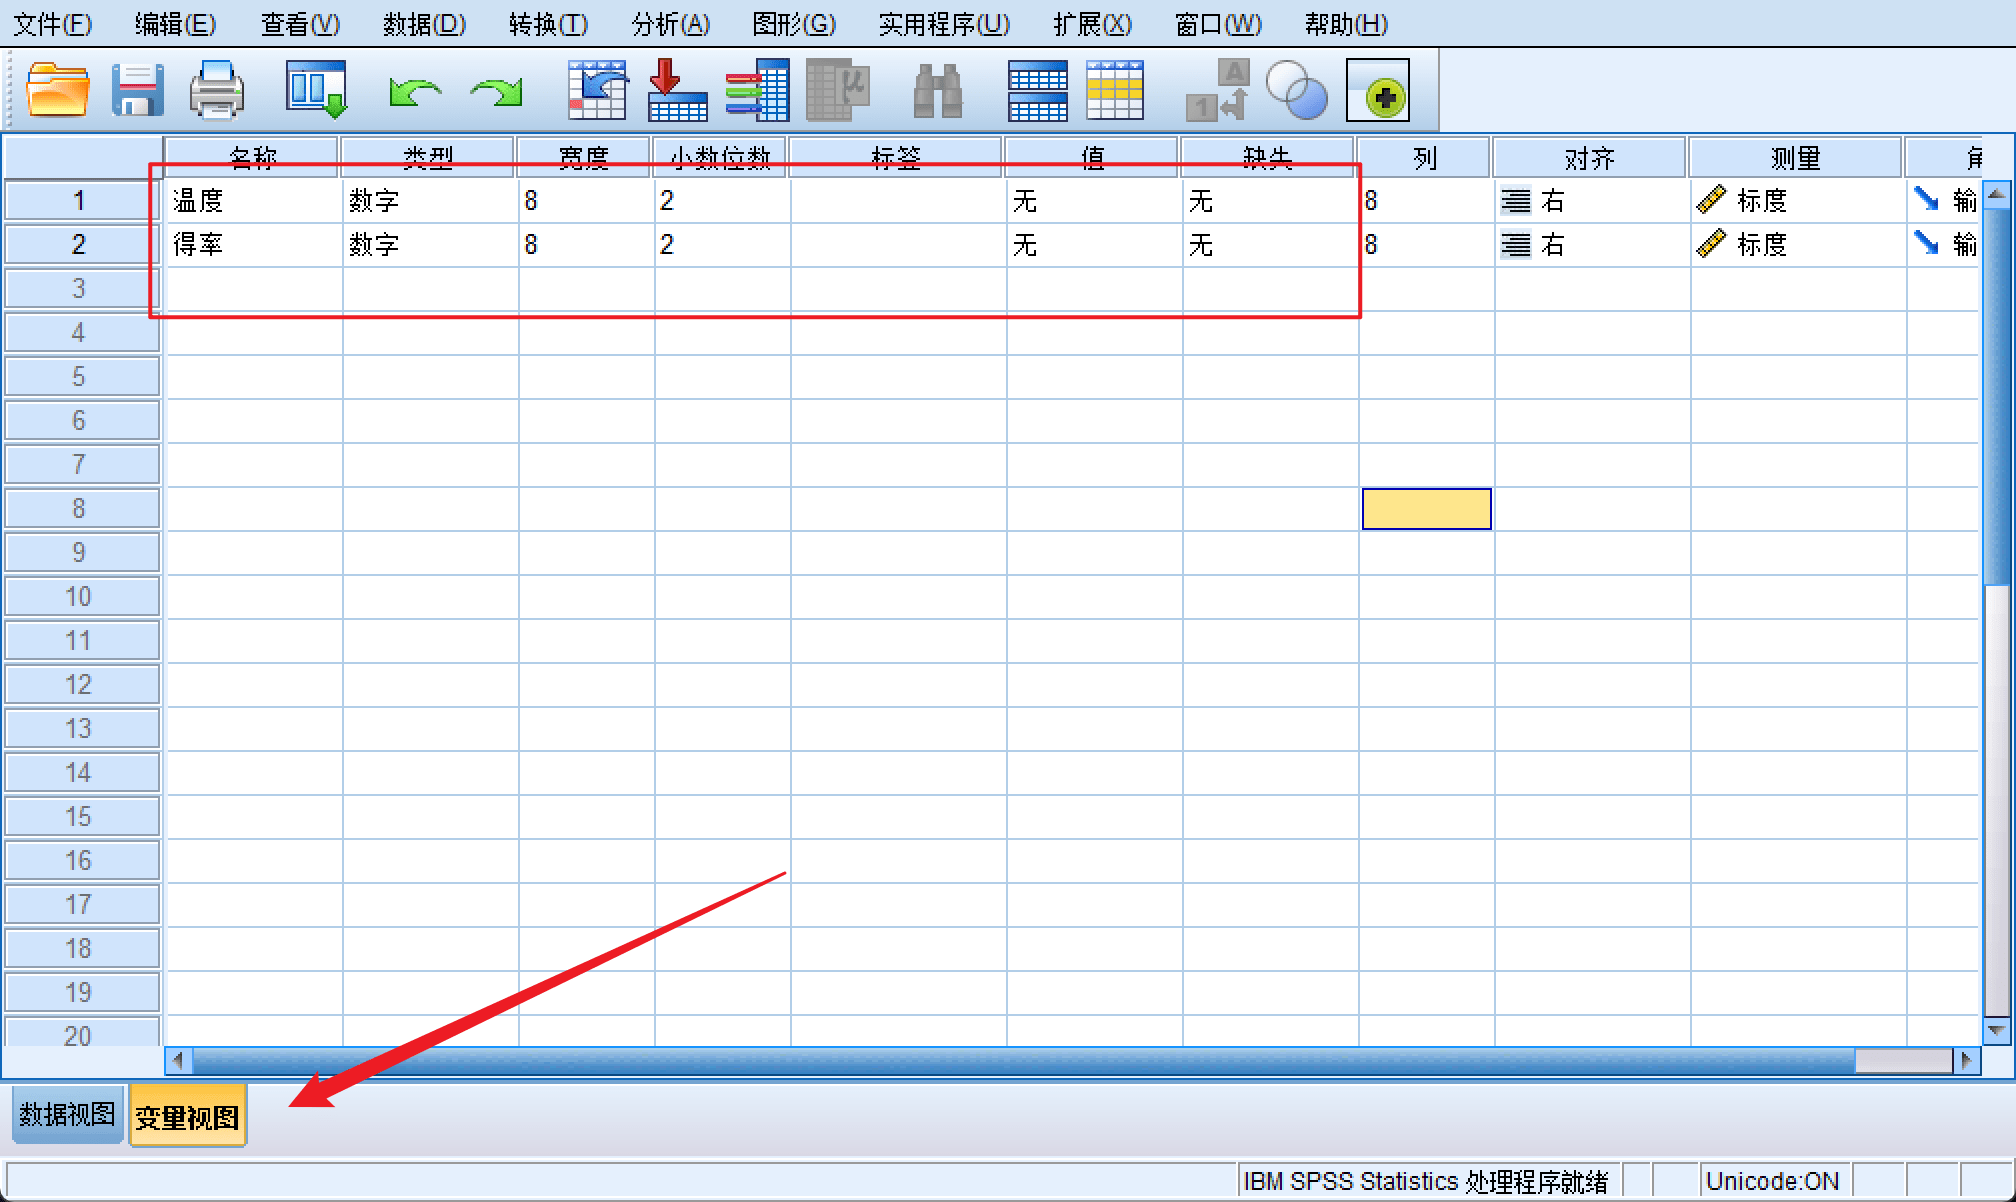Click the right arrow of horizontal scrollbar

point(1967,1060)
